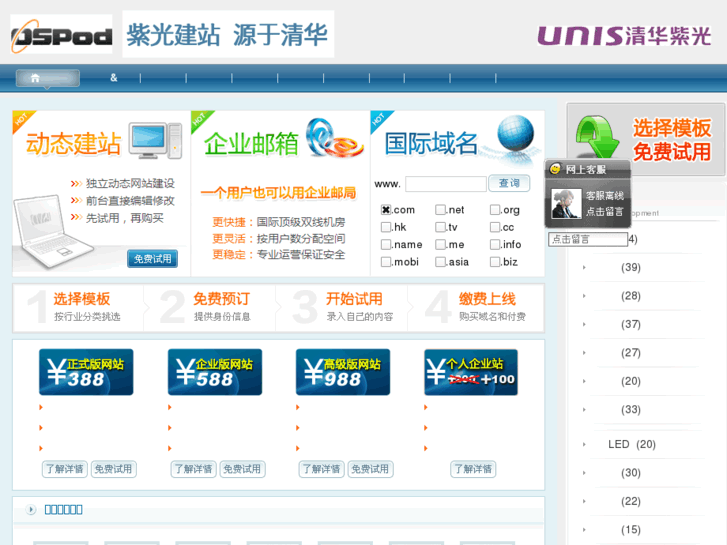Click inside the www. domain input field
The image size is (727, 545).
pos(446,184)
